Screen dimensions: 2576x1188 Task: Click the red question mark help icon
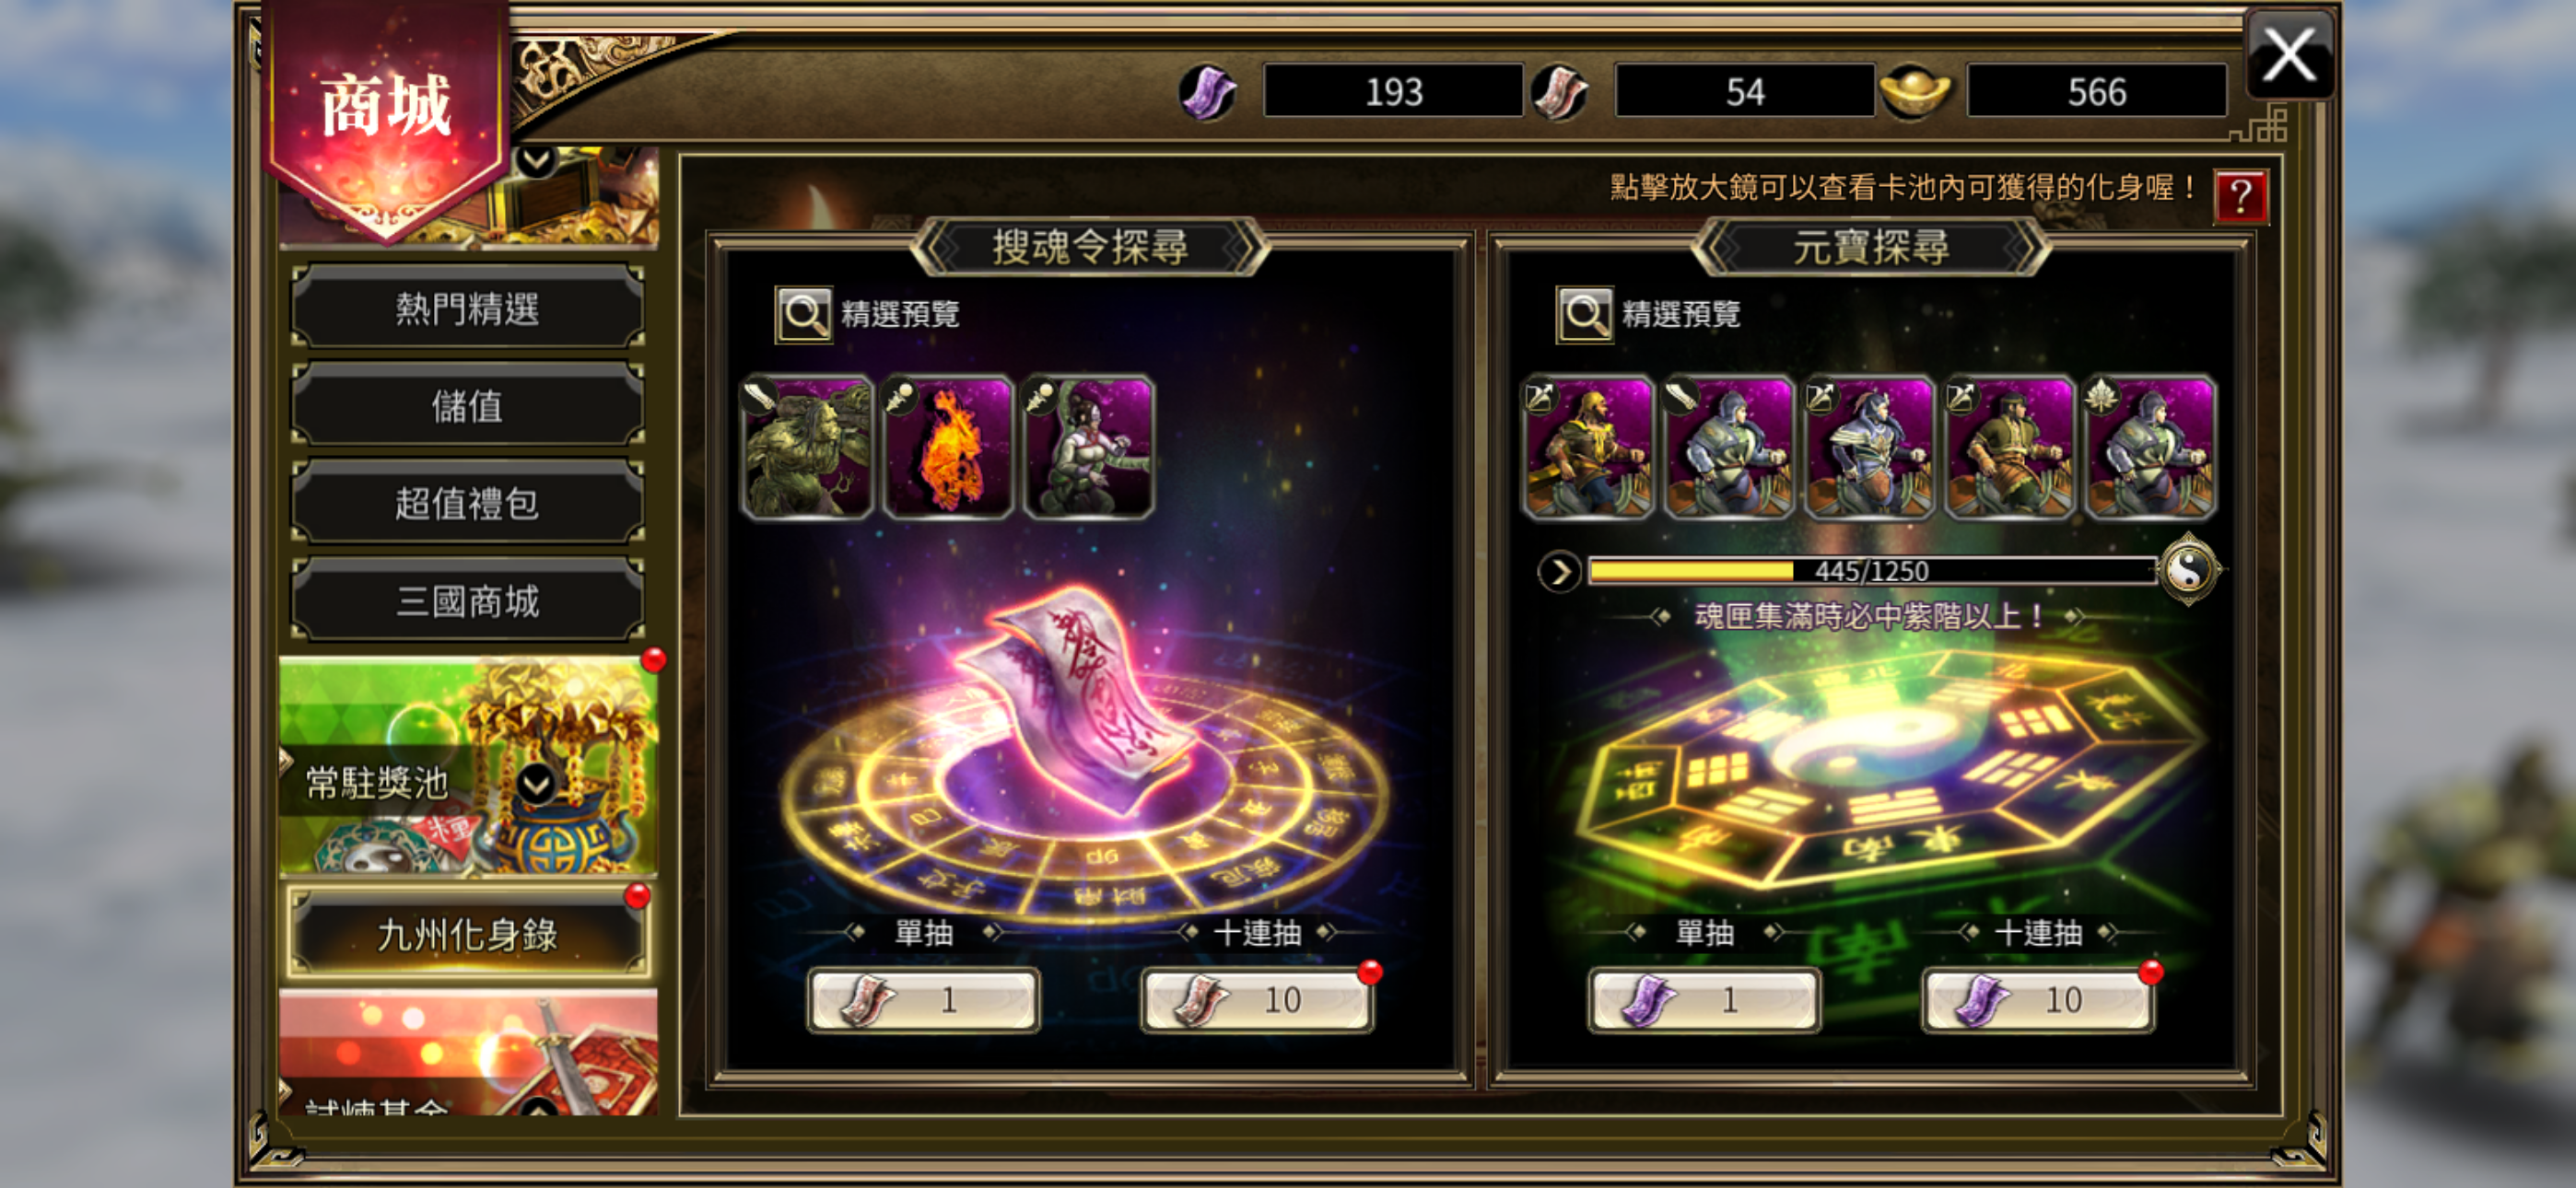pos(2240,196)
